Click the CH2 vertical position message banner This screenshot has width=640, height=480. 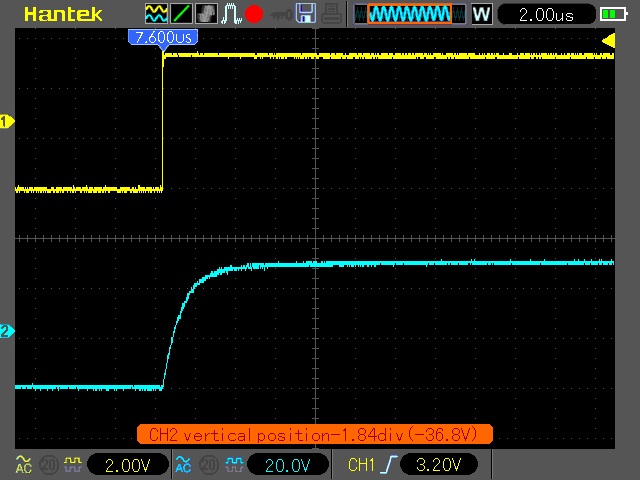coord(315,434)
